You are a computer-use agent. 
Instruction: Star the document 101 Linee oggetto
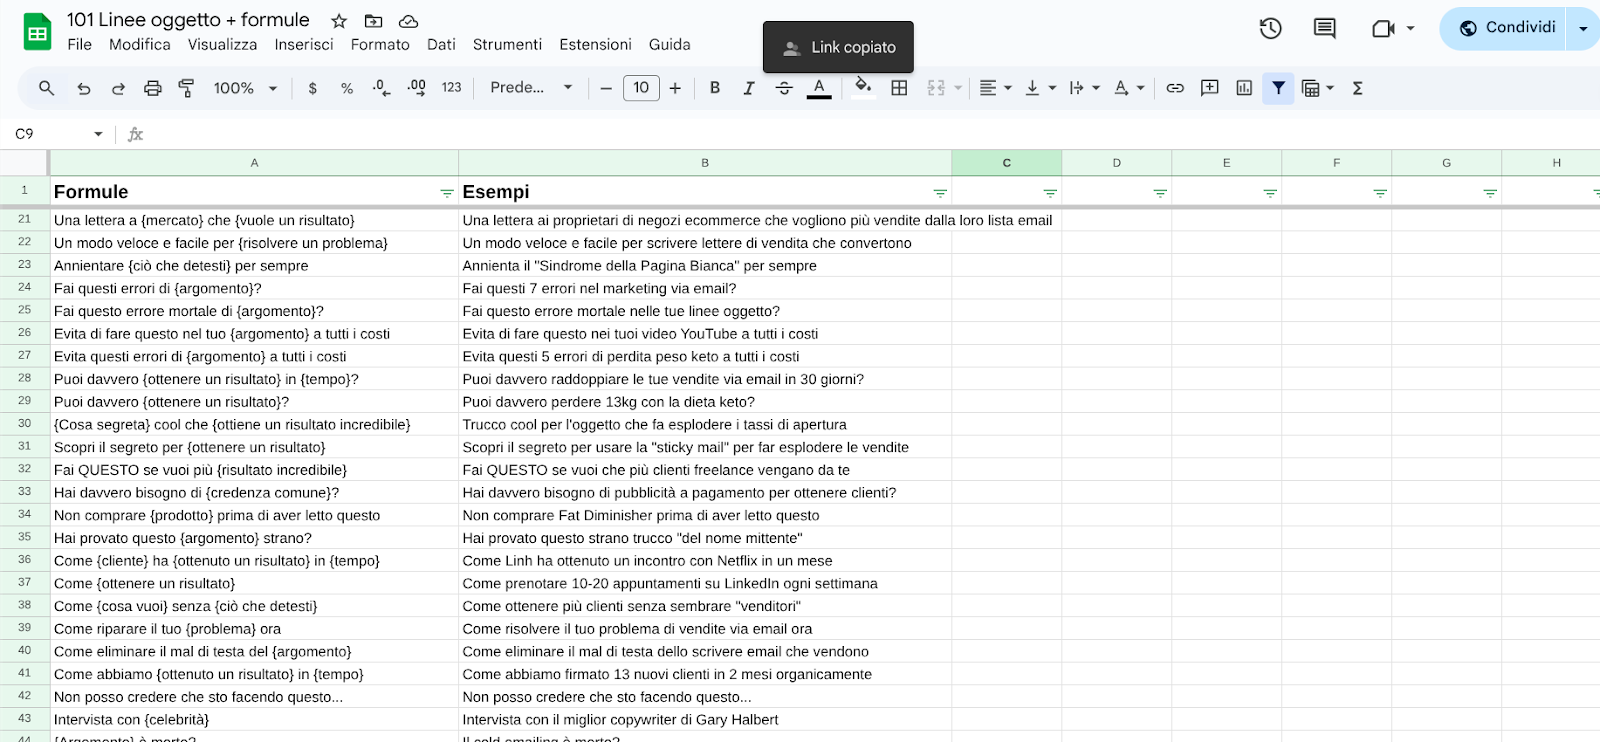[339, 21]
